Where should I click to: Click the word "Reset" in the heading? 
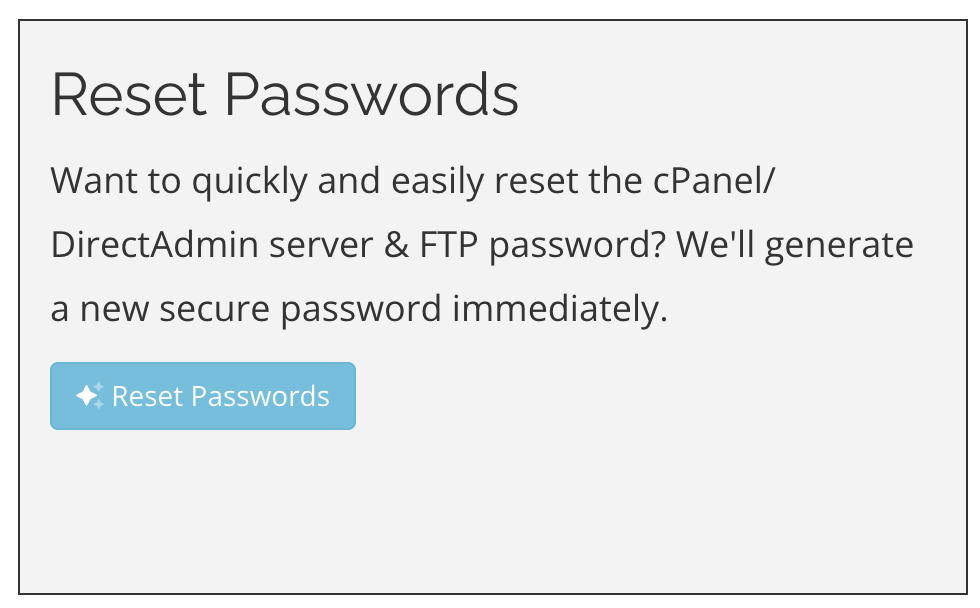127,96
